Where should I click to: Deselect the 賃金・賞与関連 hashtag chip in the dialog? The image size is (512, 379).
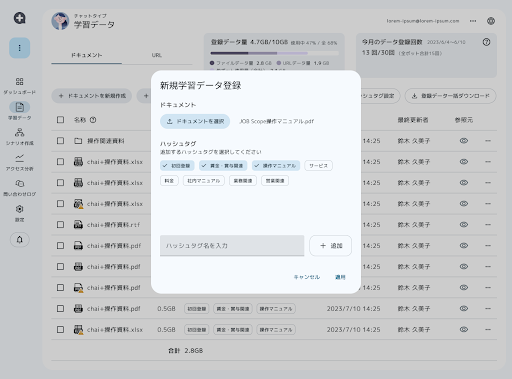tap(223, 166)
